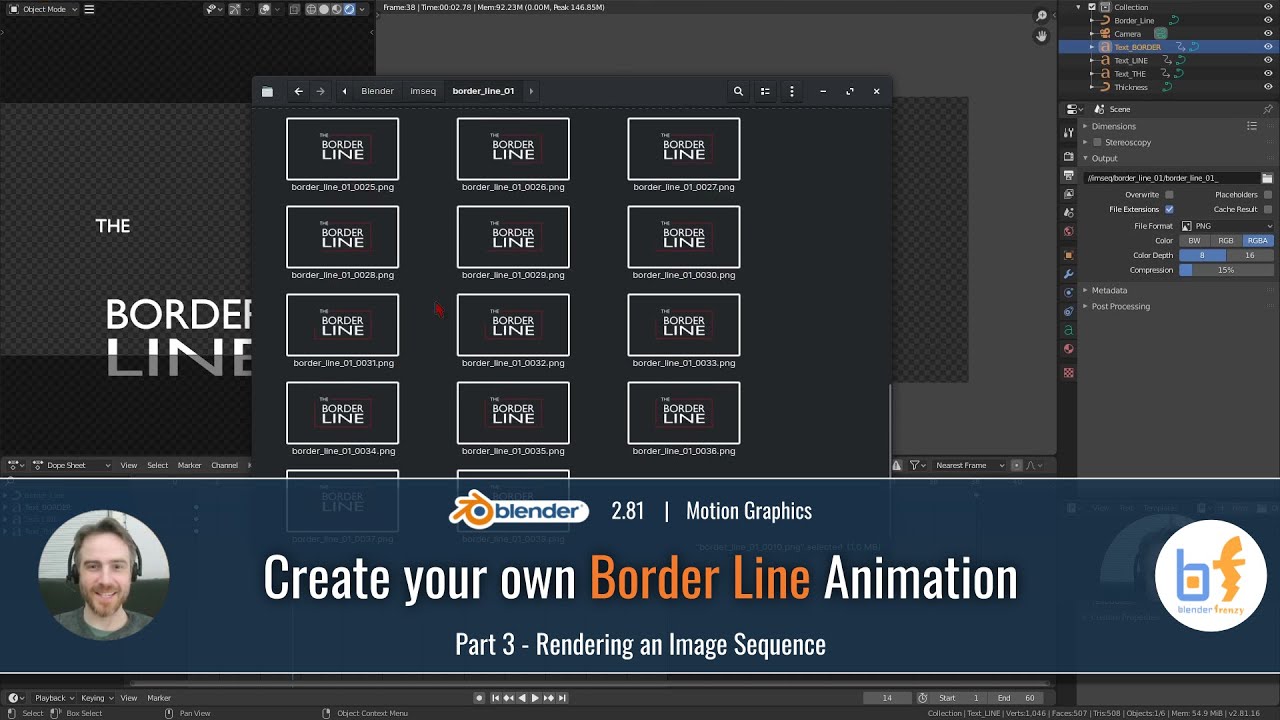
Task: Hide the Border_Line object in outliner
Action: point(1268,20)
